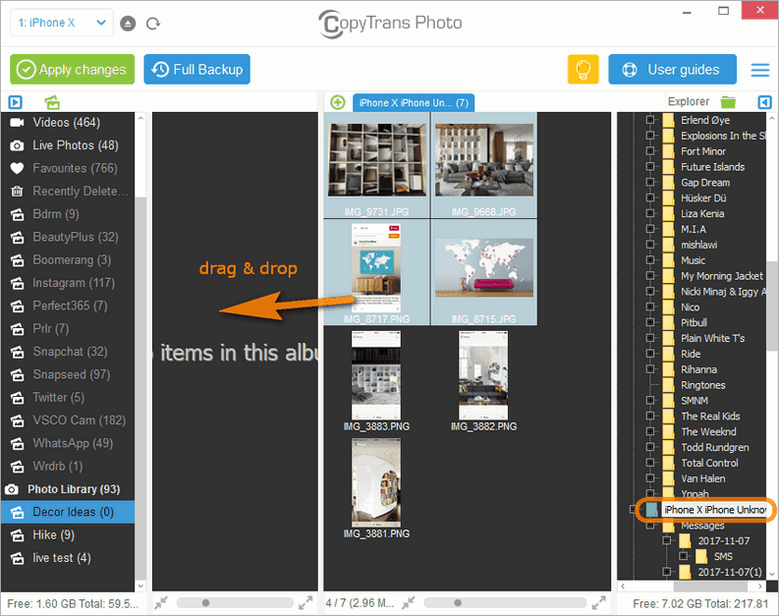Click the enlarge thumbnails icon under PC pane

click(x=599, y=603)
